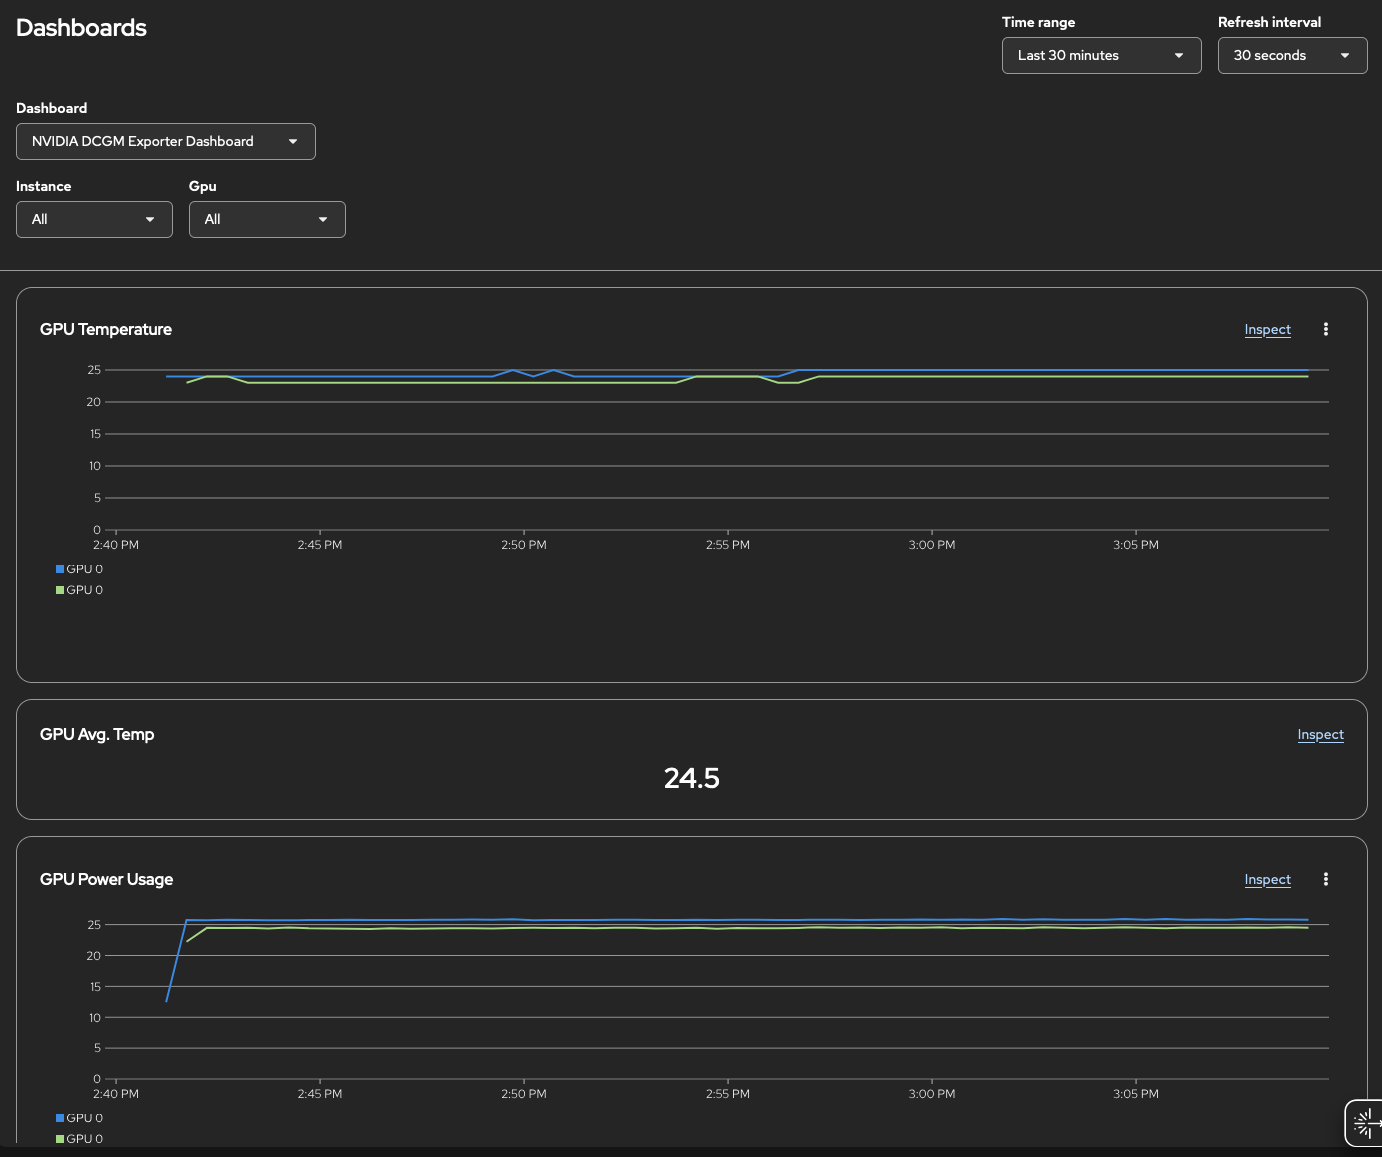Screen dimensions: 1382x1157
Task: Click the GPU Temperature panel title
Action: pyautogui.click(x=106, y=330)
